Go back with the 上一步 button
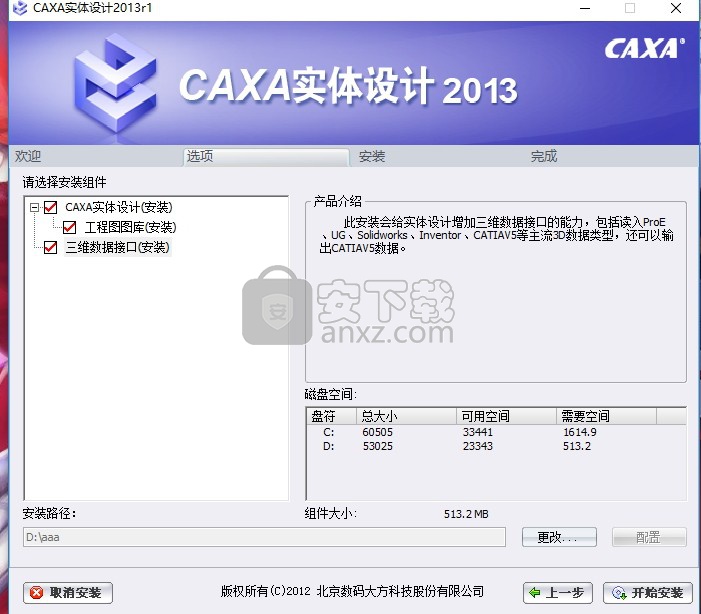Viewport: 701px width, 614px height. coord(557,593)
